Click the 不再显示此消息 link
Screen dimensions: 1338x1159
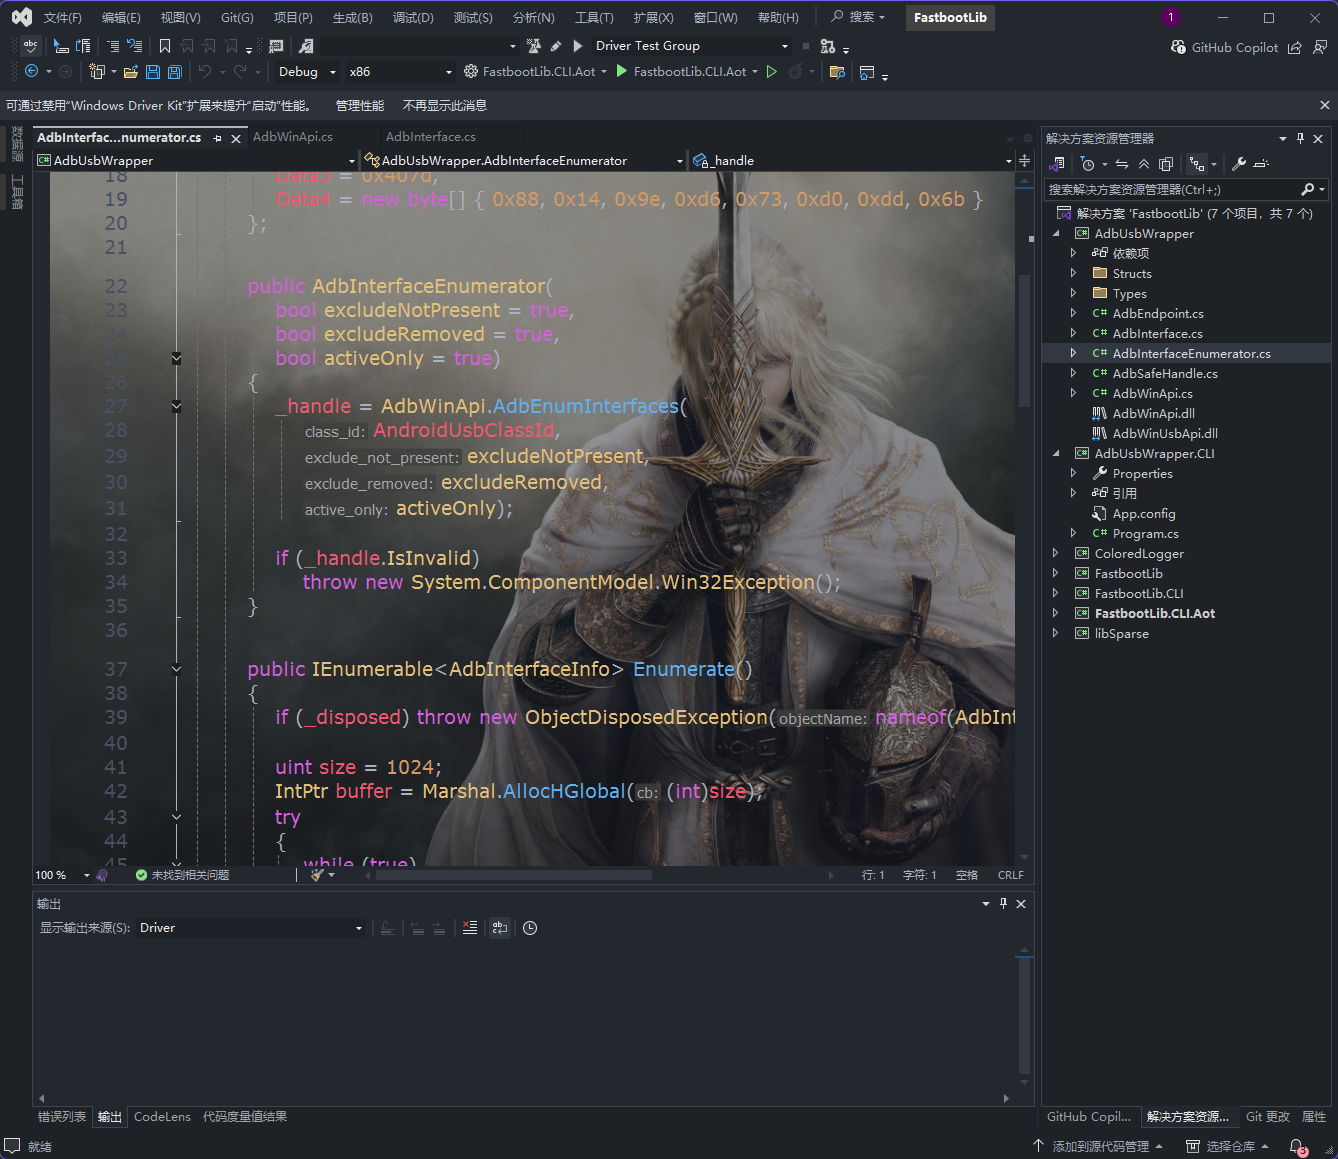tap(445, 105)
